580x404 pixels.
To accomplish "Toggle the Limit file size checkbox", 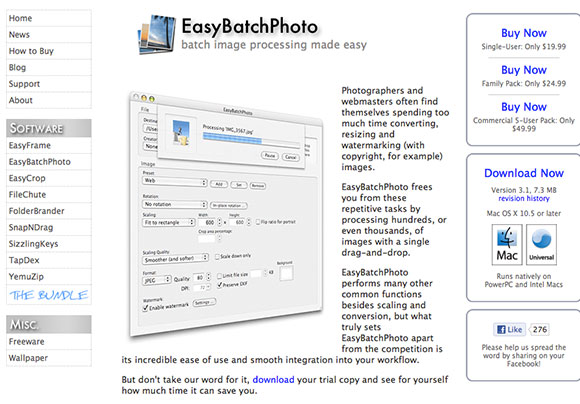I will (219, 276).
